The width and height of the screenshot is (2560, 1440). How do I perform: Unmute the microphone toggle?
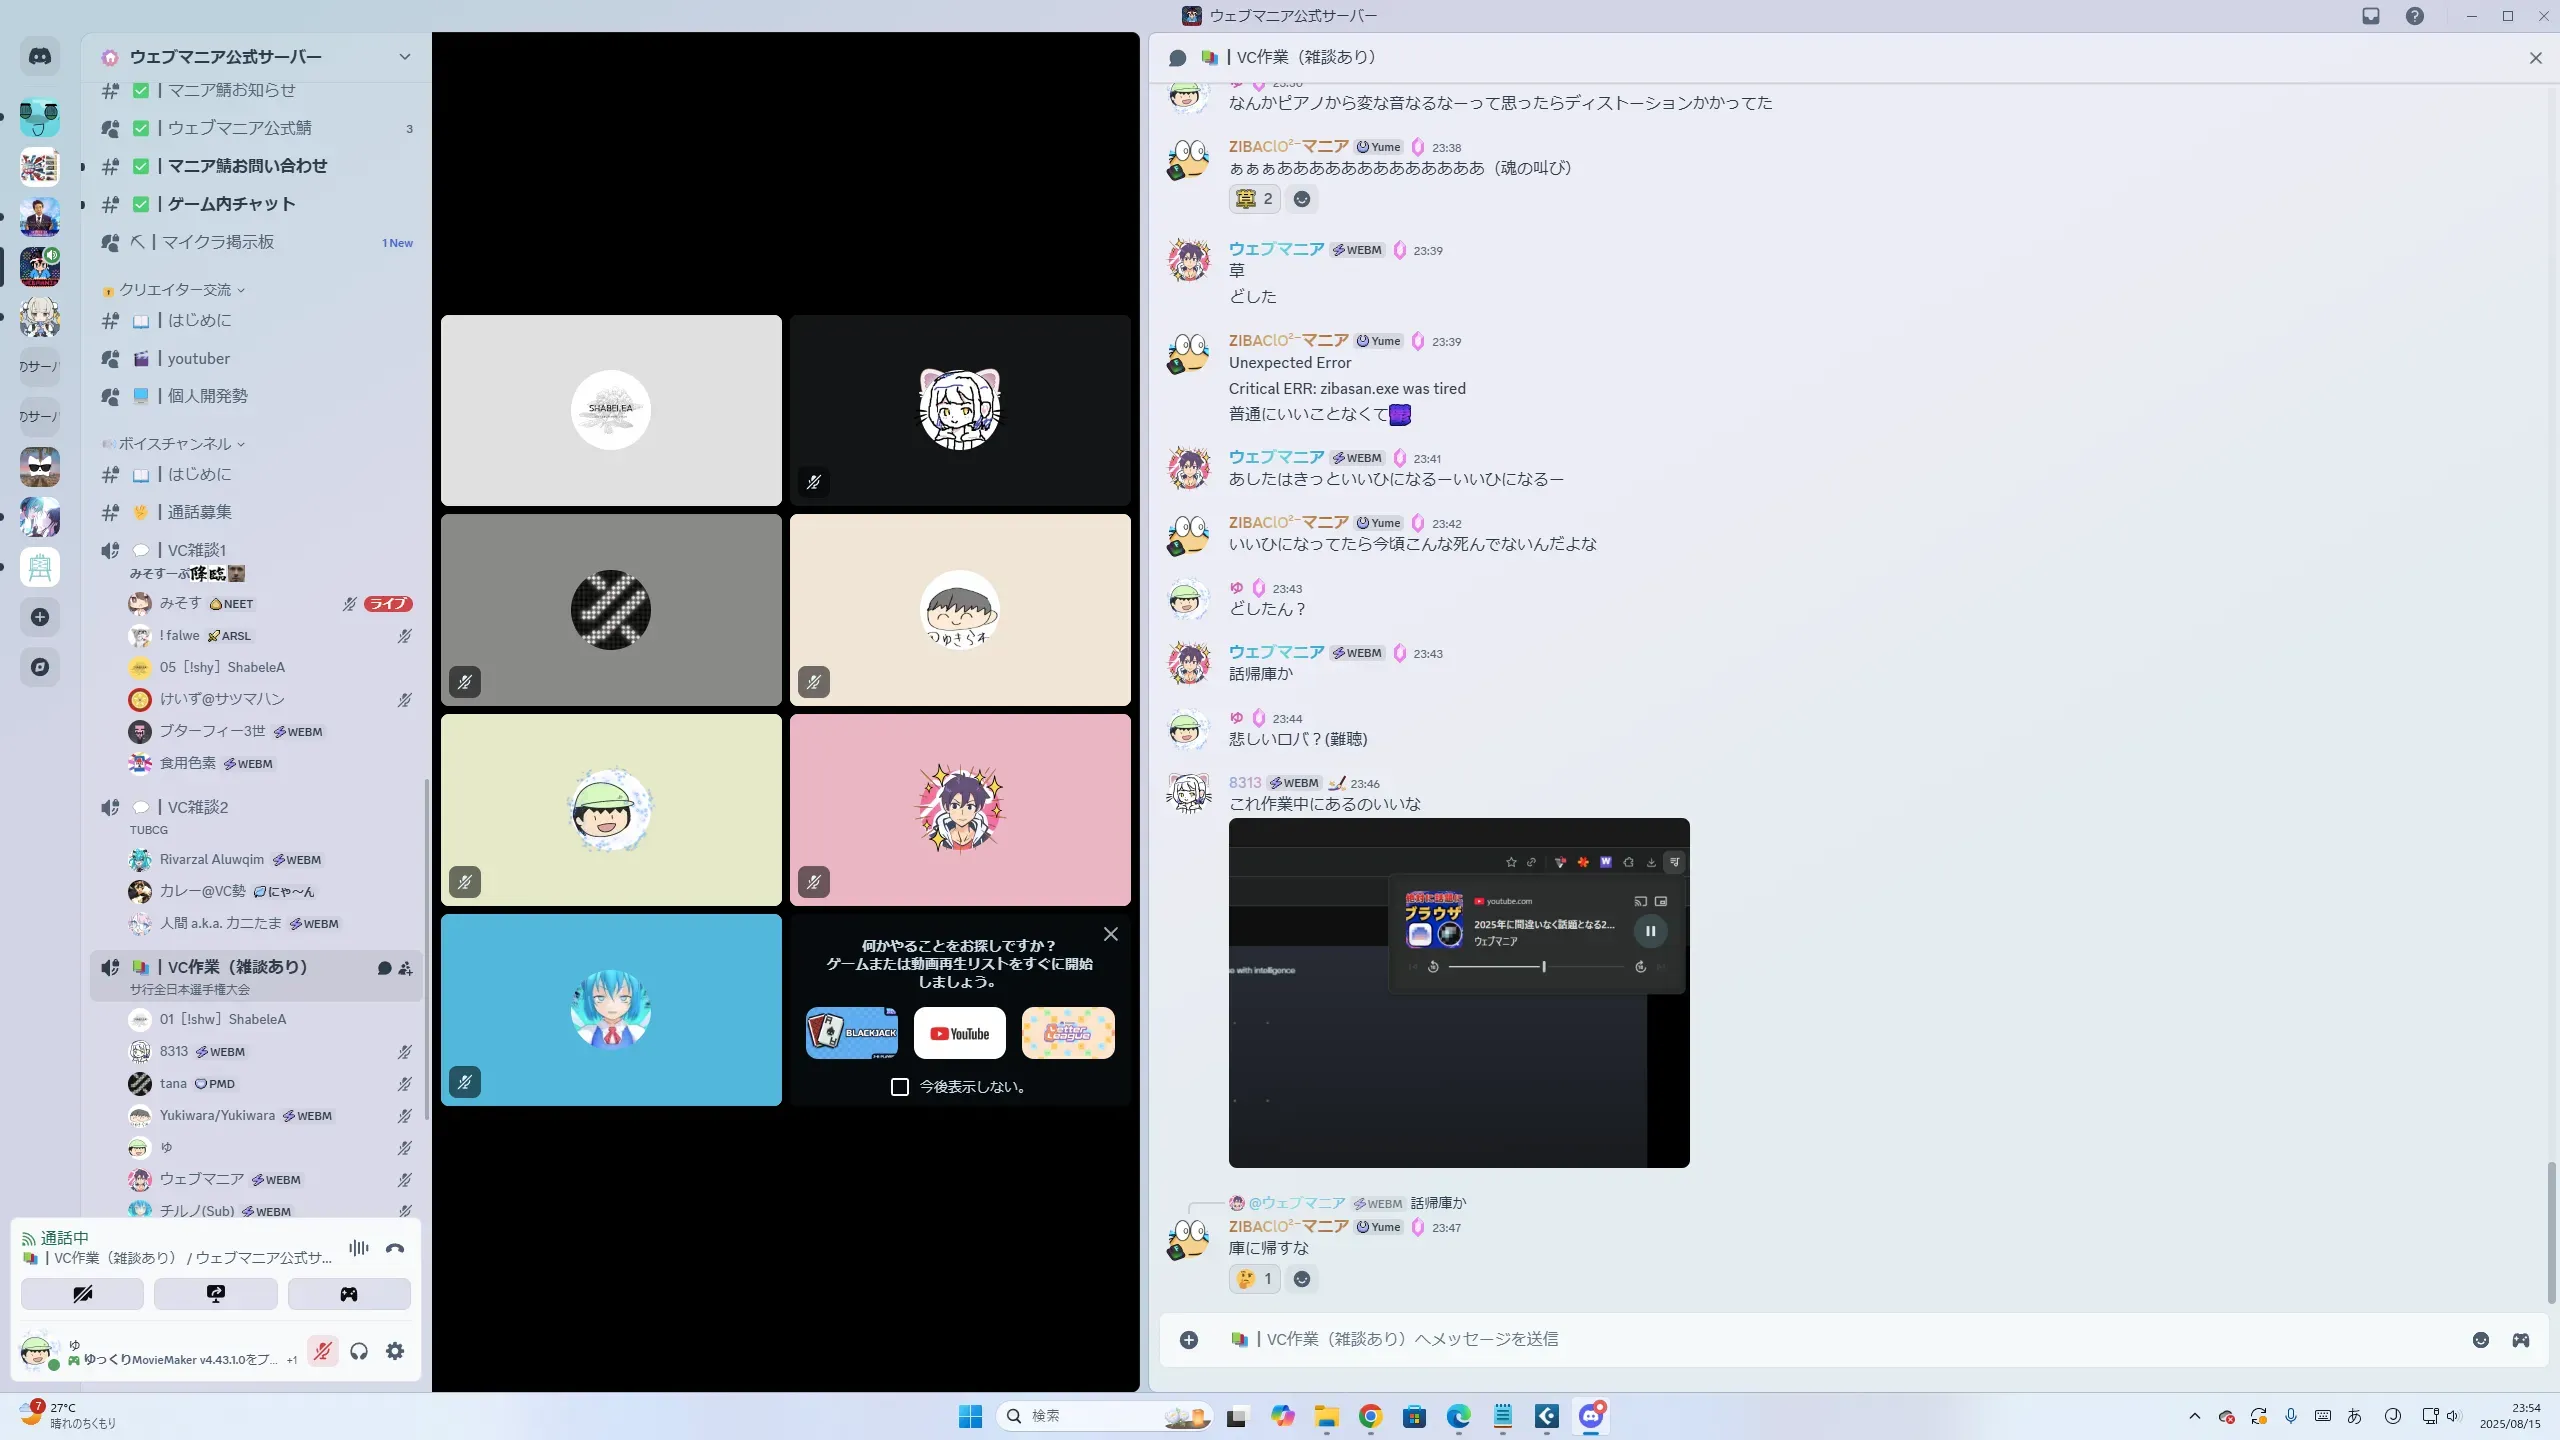point(322,1351)
